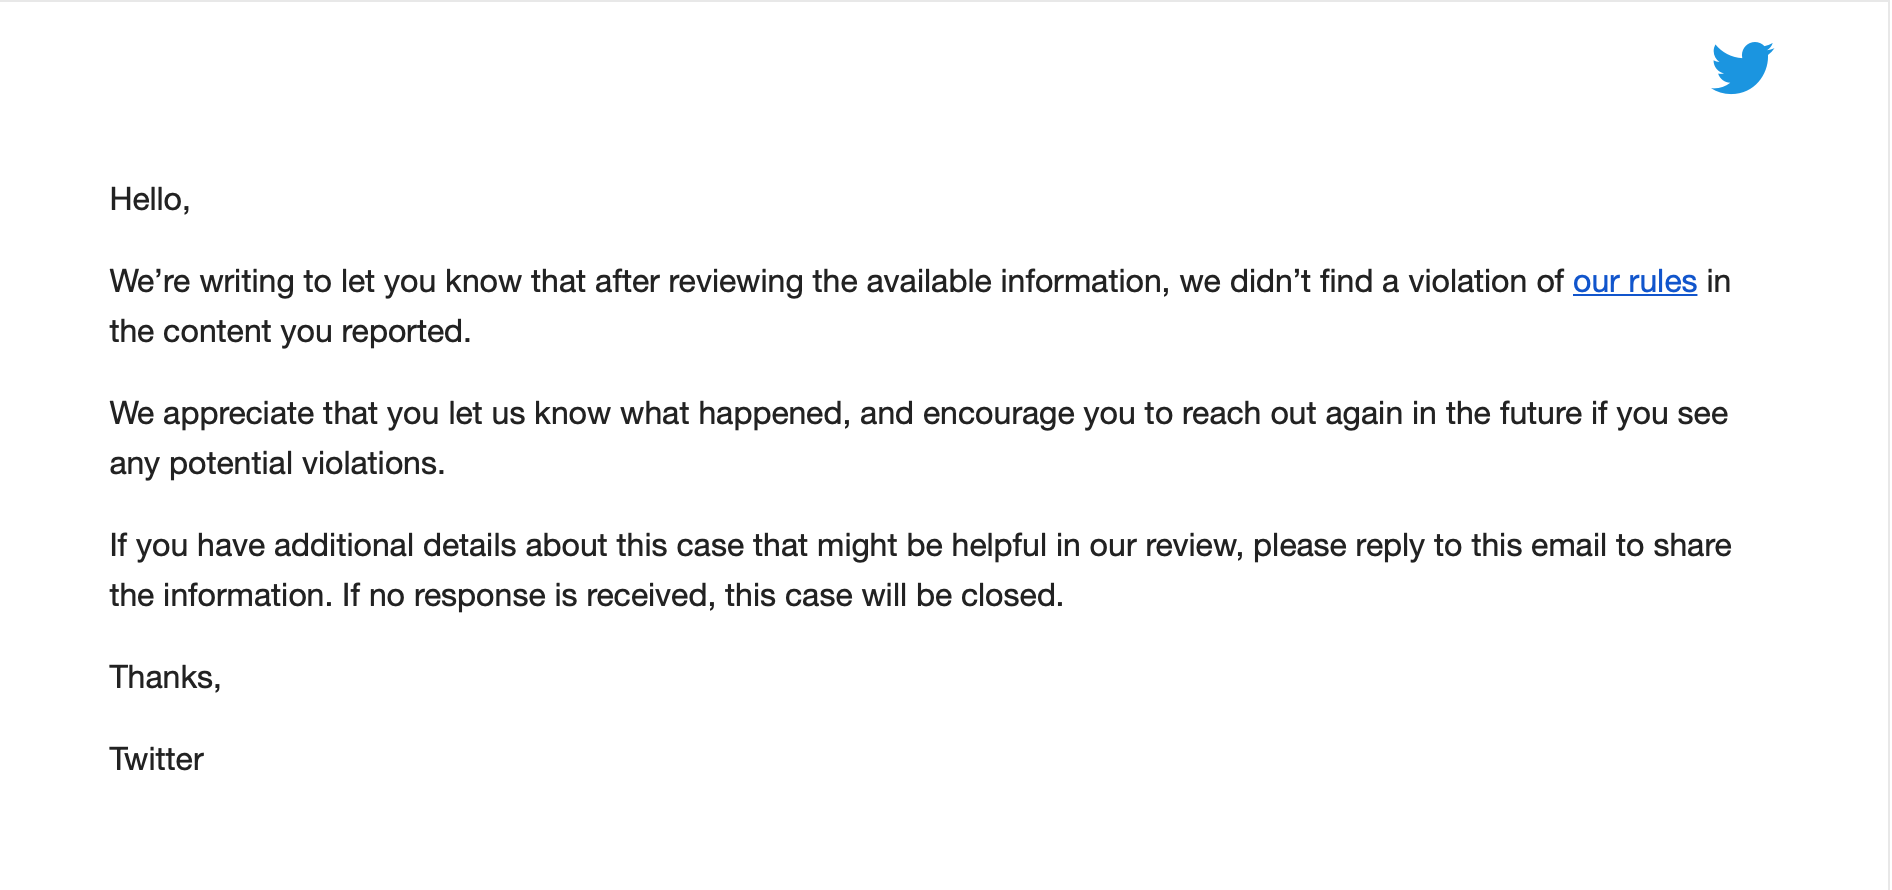Click the phrase 'in the future if you see'
Screen dimensions: 1892x890
pyautogui.click(x=1570, y=414)
